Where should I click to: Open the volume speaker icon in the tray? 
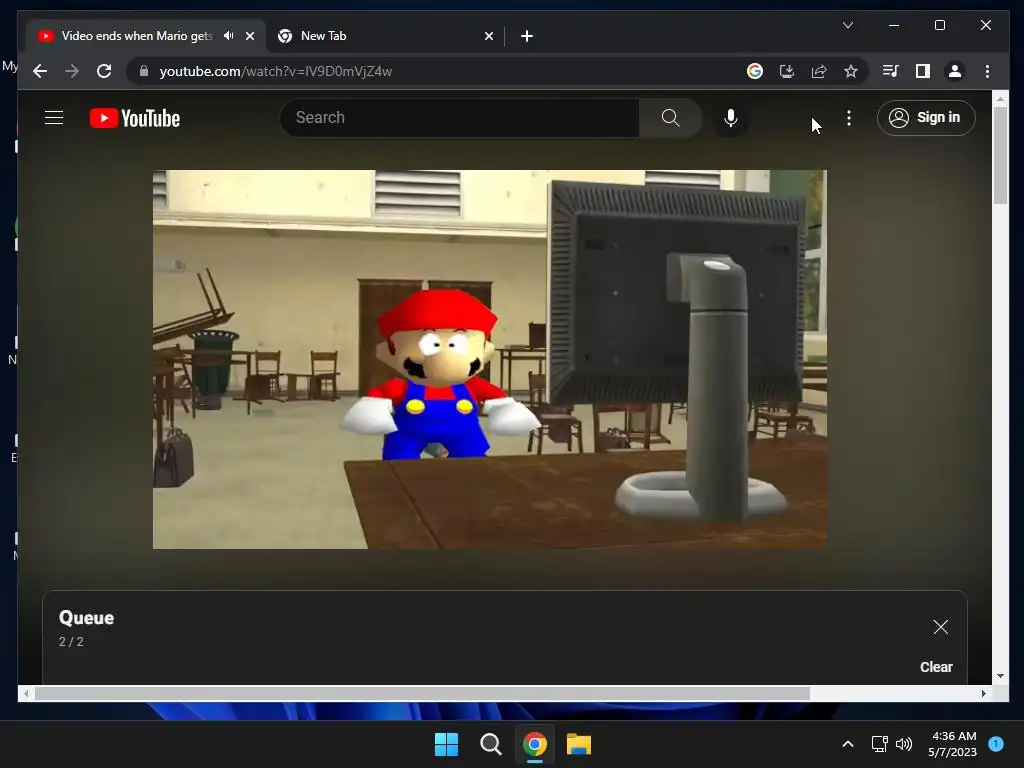[904, 744]
